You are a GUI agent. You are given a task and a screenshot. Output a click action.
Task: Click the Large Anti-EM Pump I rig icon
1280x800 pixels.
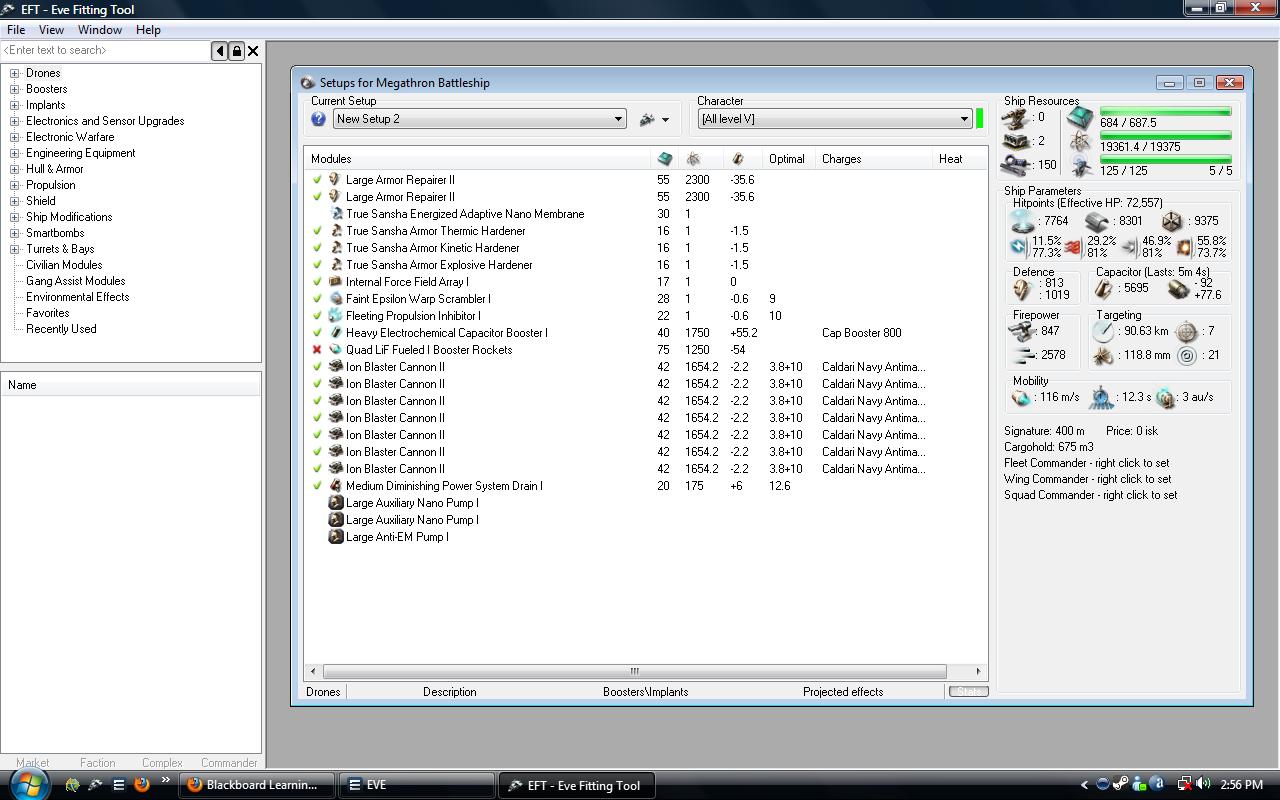[x=336, y=537]
